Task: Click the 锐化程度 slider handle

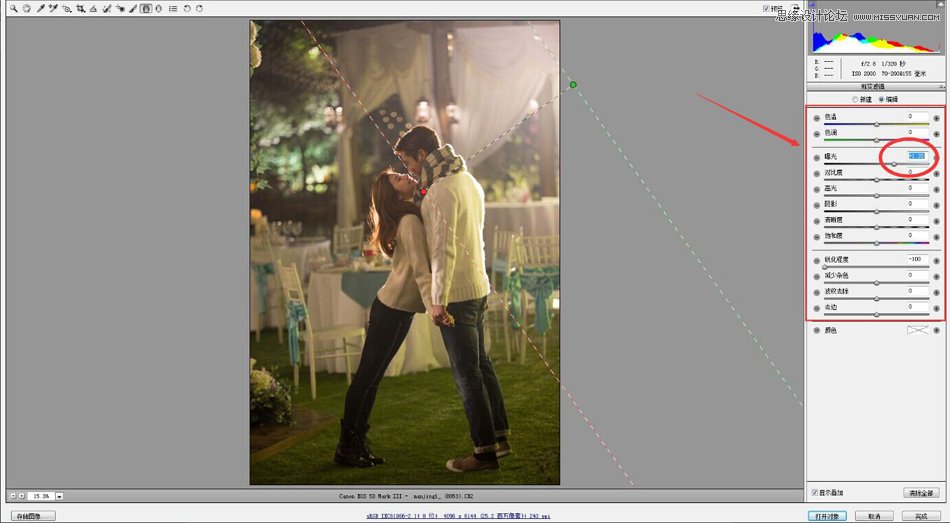Action: point(825,267)
